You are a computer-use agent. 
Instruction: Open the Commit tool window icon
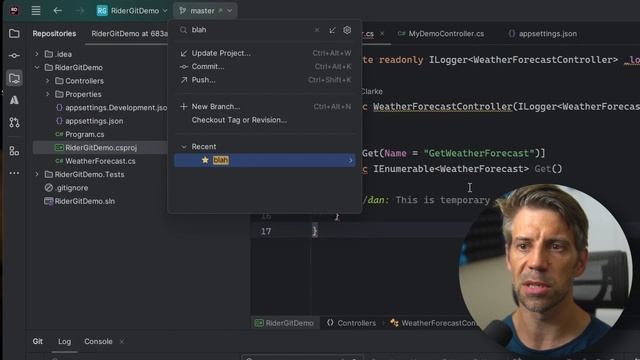pos(14,56)
